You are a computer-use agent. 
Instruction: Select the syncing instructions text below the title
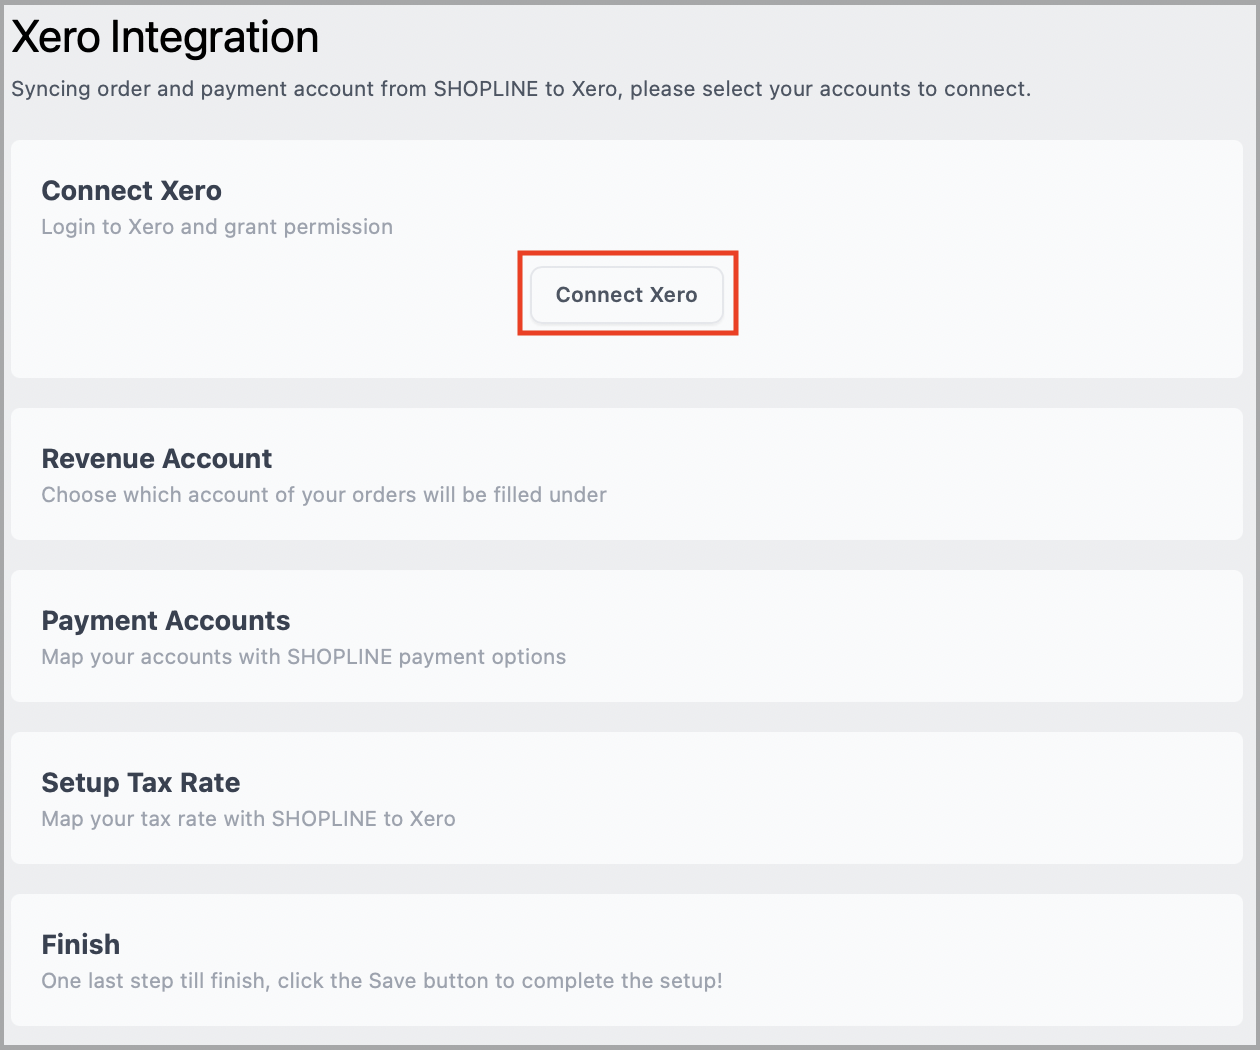pyautogui.click(x=521, y=89)
